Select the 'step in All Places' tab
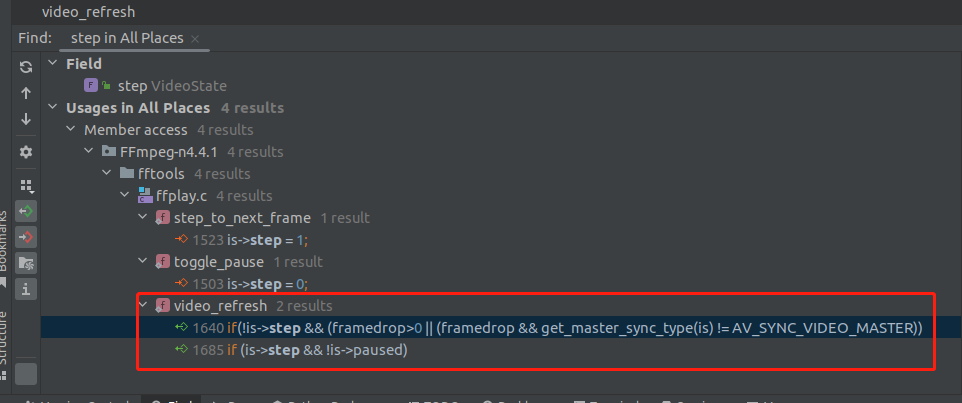The width and height of the screenshot is (962, 403). 127,38
